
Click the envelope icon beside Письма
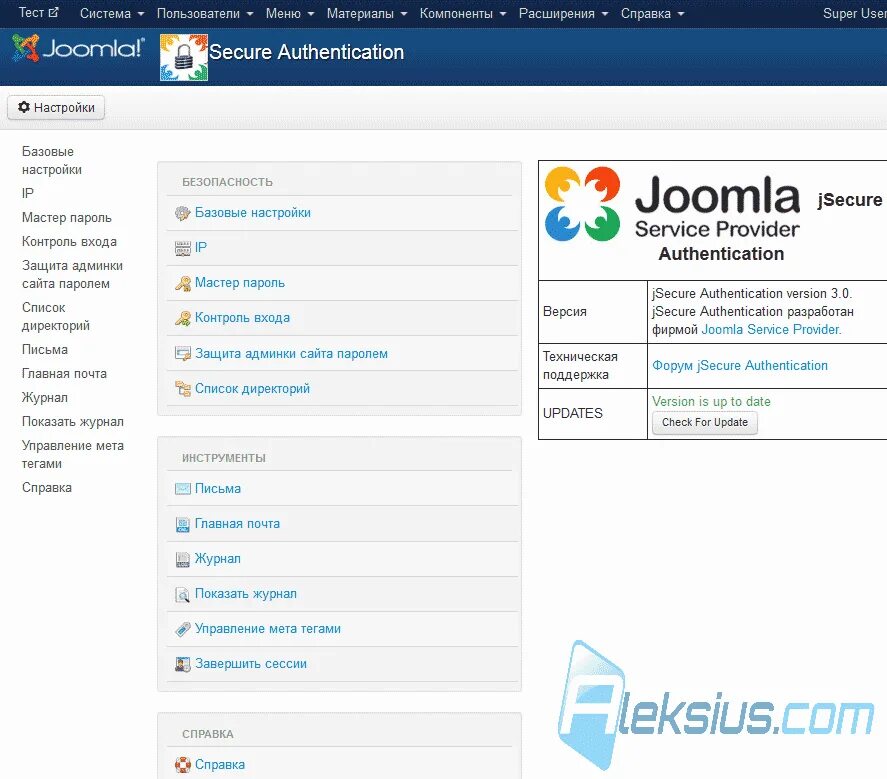click(182, 489)
